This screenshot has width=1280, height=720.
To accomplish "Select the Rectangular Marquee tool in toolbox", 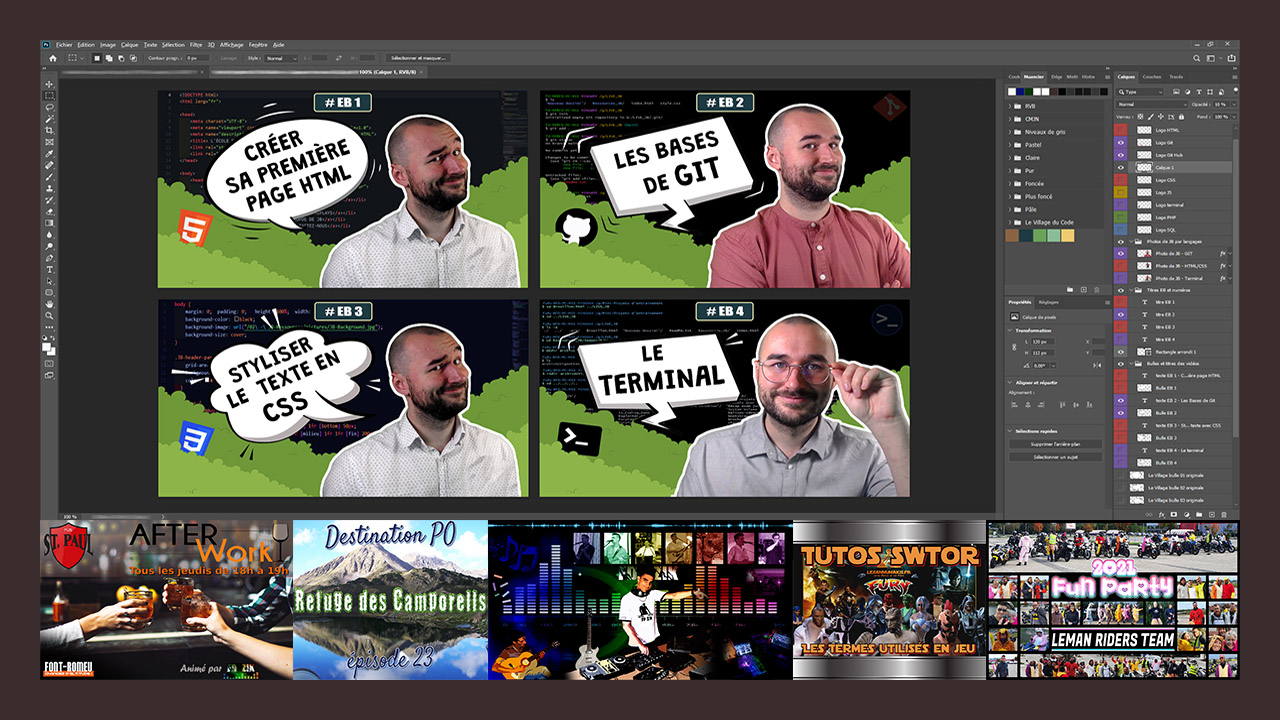I will [49, 96].
